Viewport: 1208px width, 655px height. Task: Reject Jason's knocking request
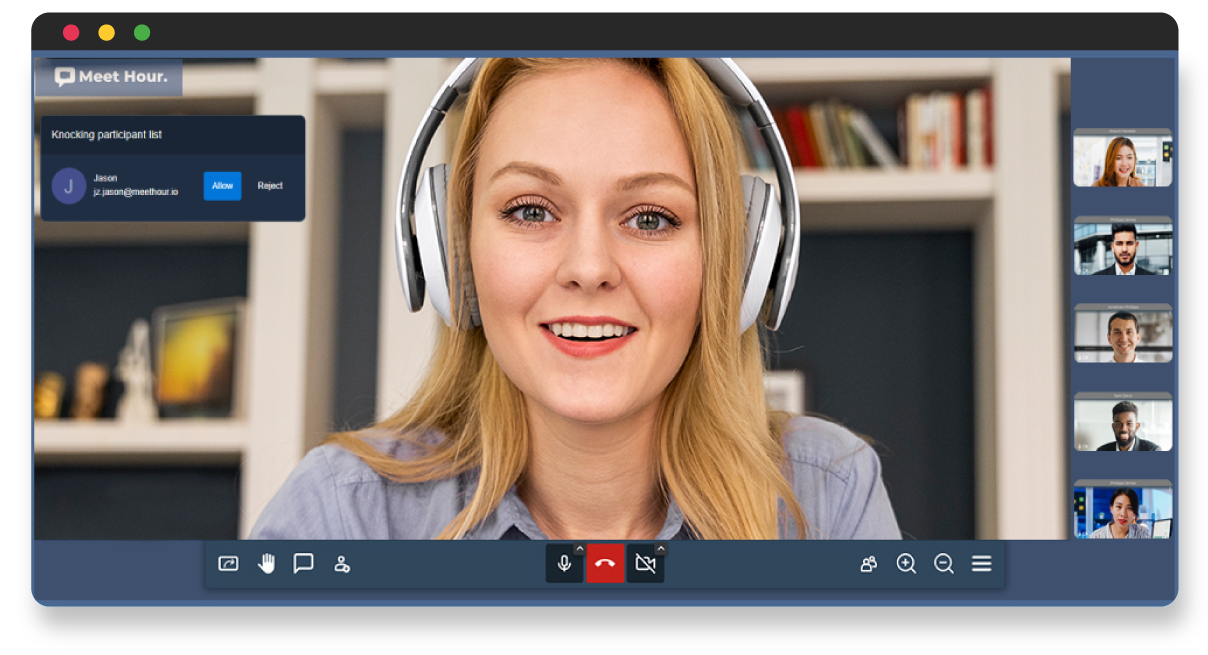click(270, 186)
